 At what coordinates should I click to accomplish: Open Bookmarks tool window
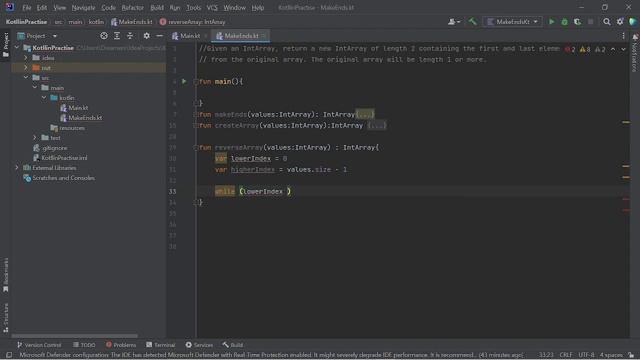pyautogui.click(x=6, y=275)
